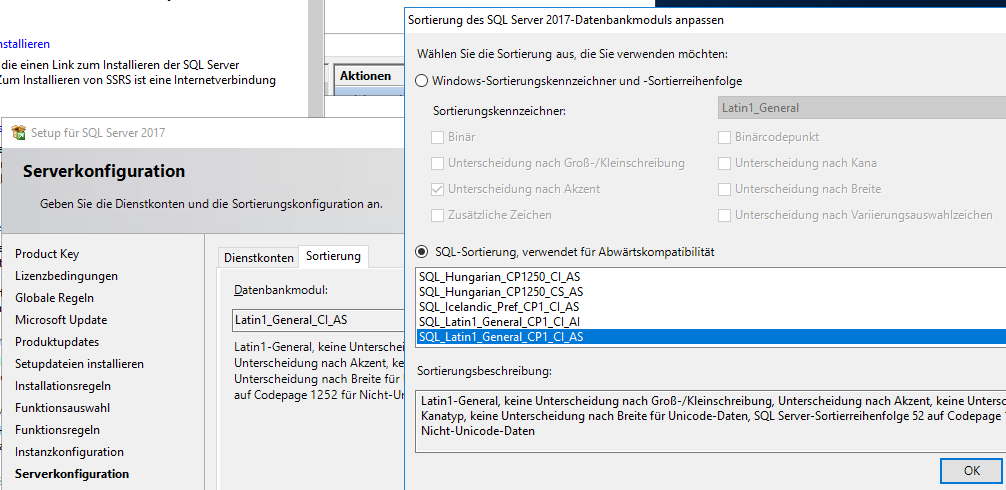Viewport: 1006px width, 490px height.
Task: Click the Datenbankmodul Latin1_General_CI_AS field
Action: pyautogui.click(x=318, y=320)
